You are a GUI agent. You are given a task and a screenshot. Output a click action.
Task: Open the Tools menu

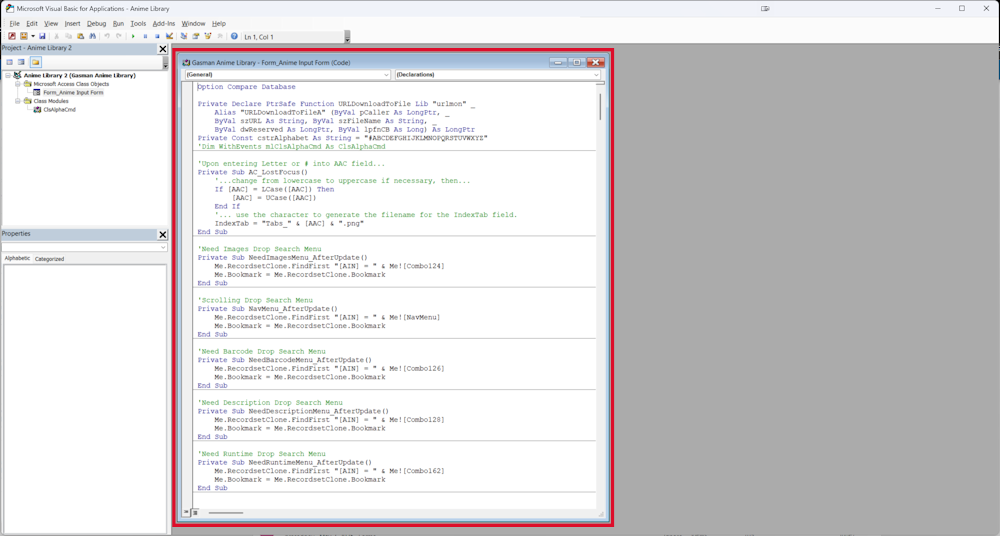[138, 24]
